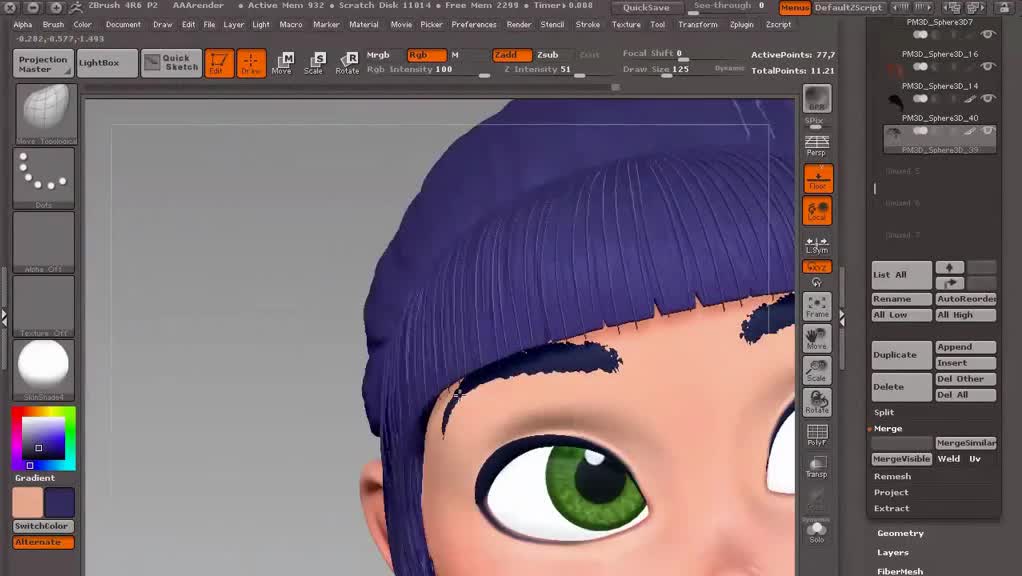
Task: Toggle Zsub mode
Action: pos(548,55)
